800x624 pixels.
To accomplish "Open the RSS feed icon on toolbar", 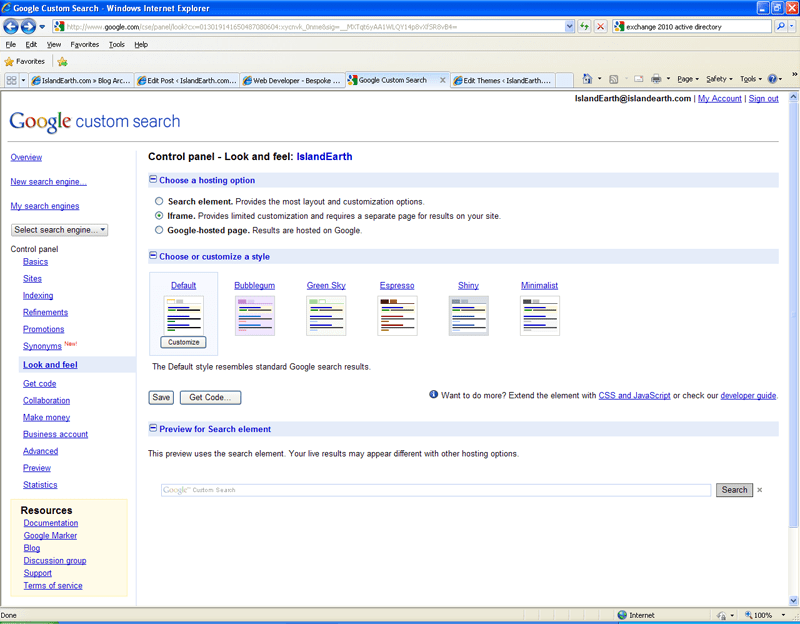I will pyautogui.click(x=612, y=79).
